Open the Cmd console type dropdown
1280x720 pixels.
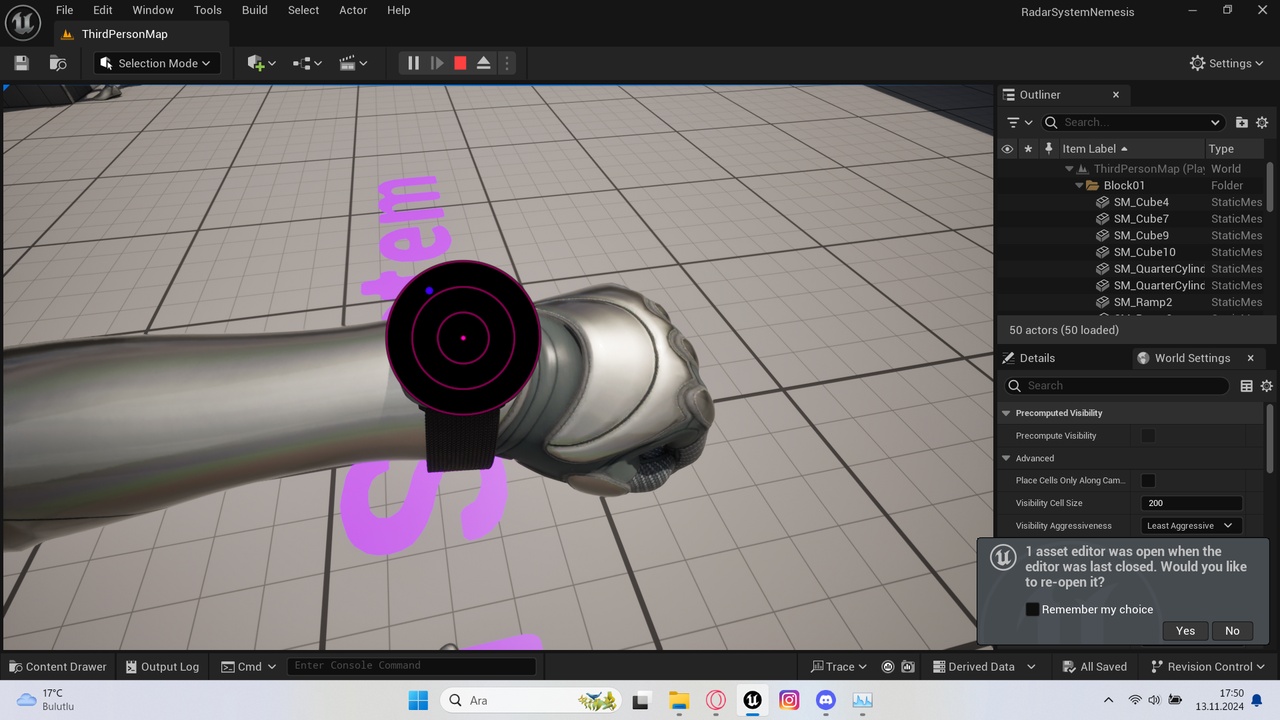click(x=248, y=666)
